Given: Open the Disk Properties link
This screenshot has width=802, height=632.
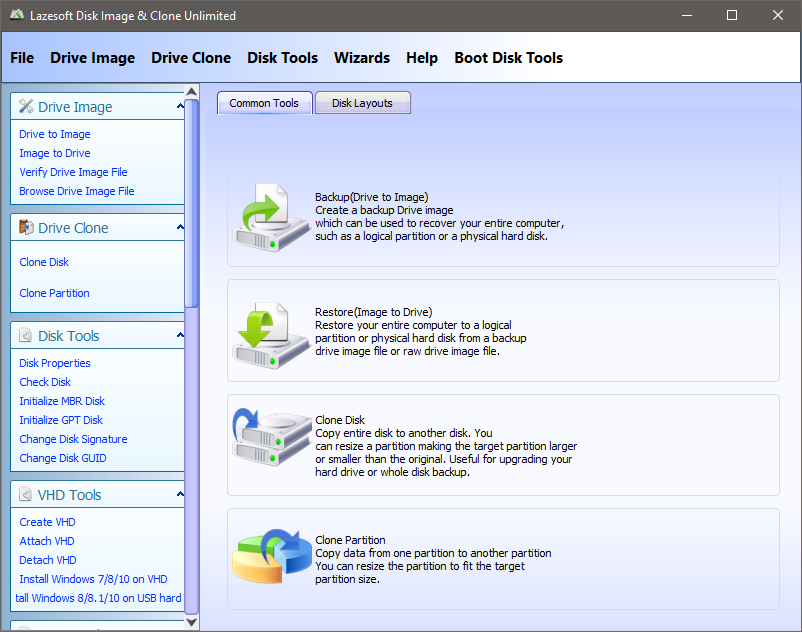Looking at the screenshot, I should [55, 363].
